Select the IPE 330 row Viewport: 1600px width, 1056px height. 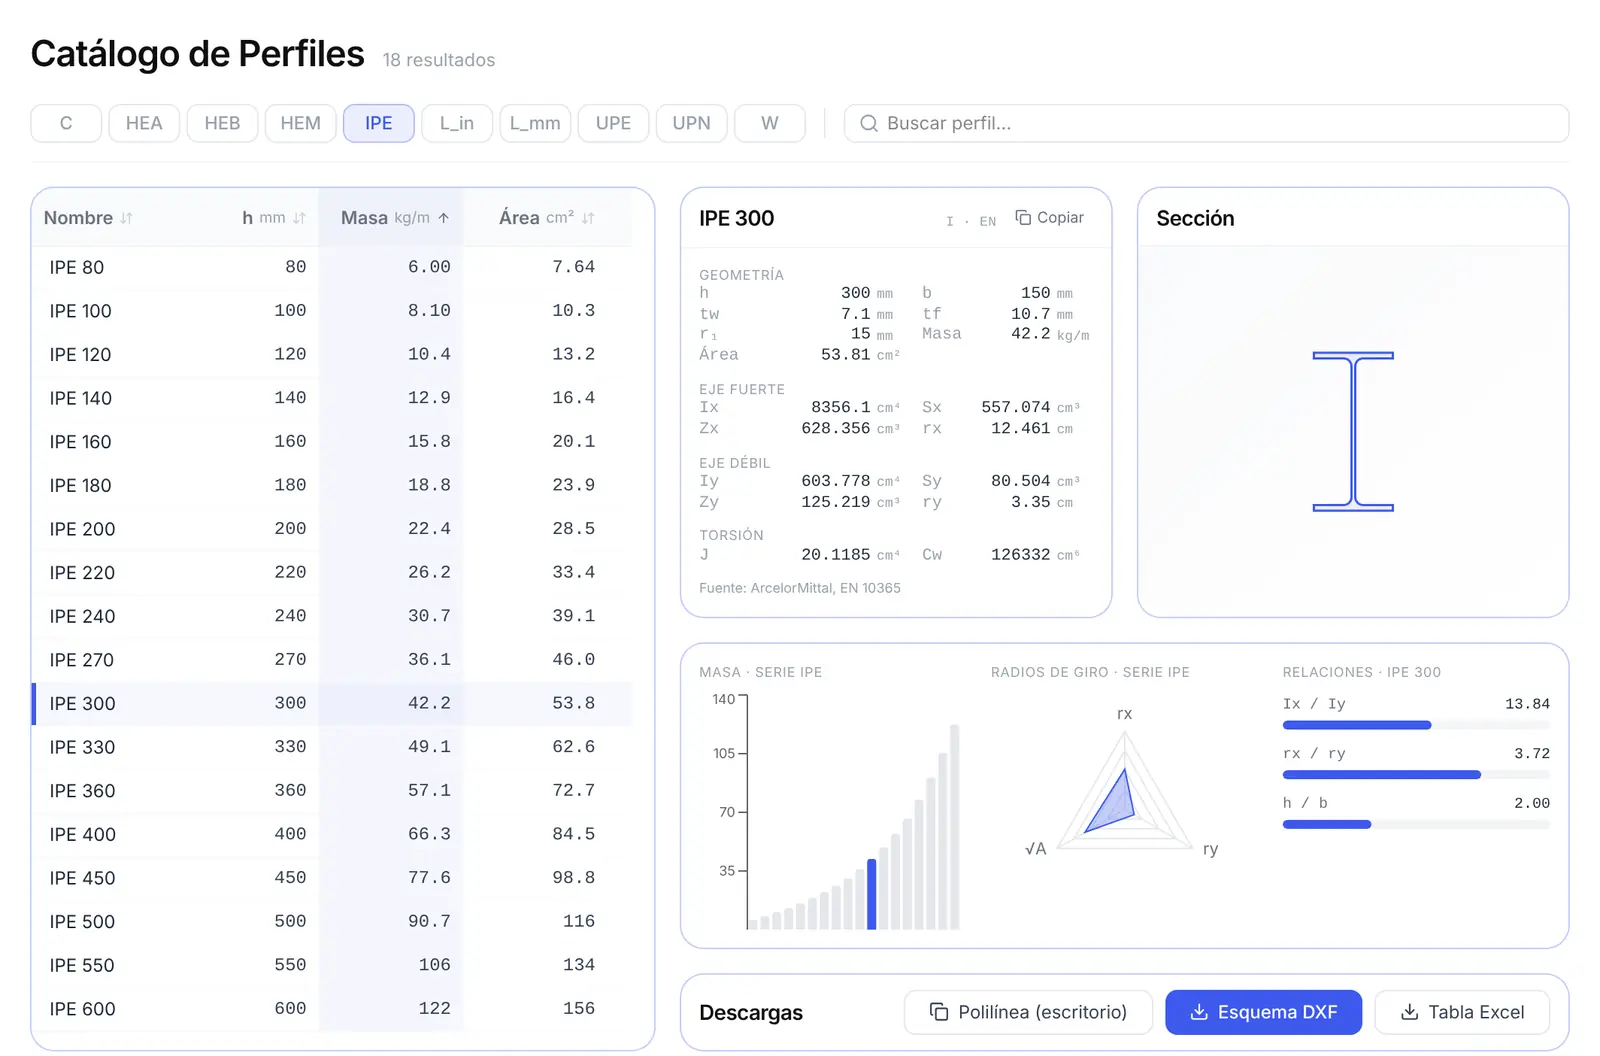(x=332, y=747)
